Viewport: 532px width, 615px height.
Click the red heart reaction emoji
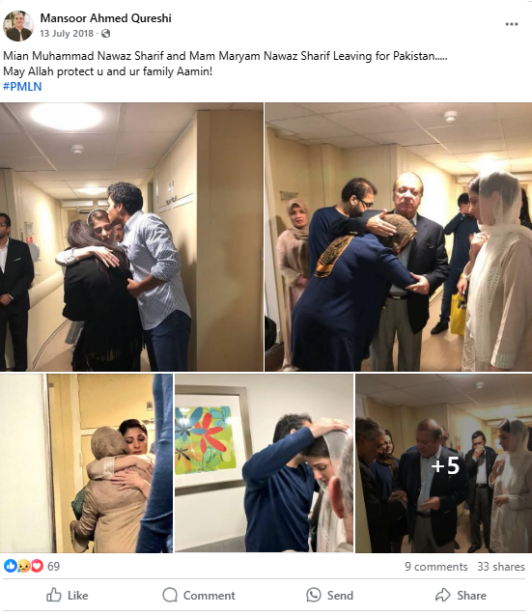pyautogui.click(x=37, y=566)
